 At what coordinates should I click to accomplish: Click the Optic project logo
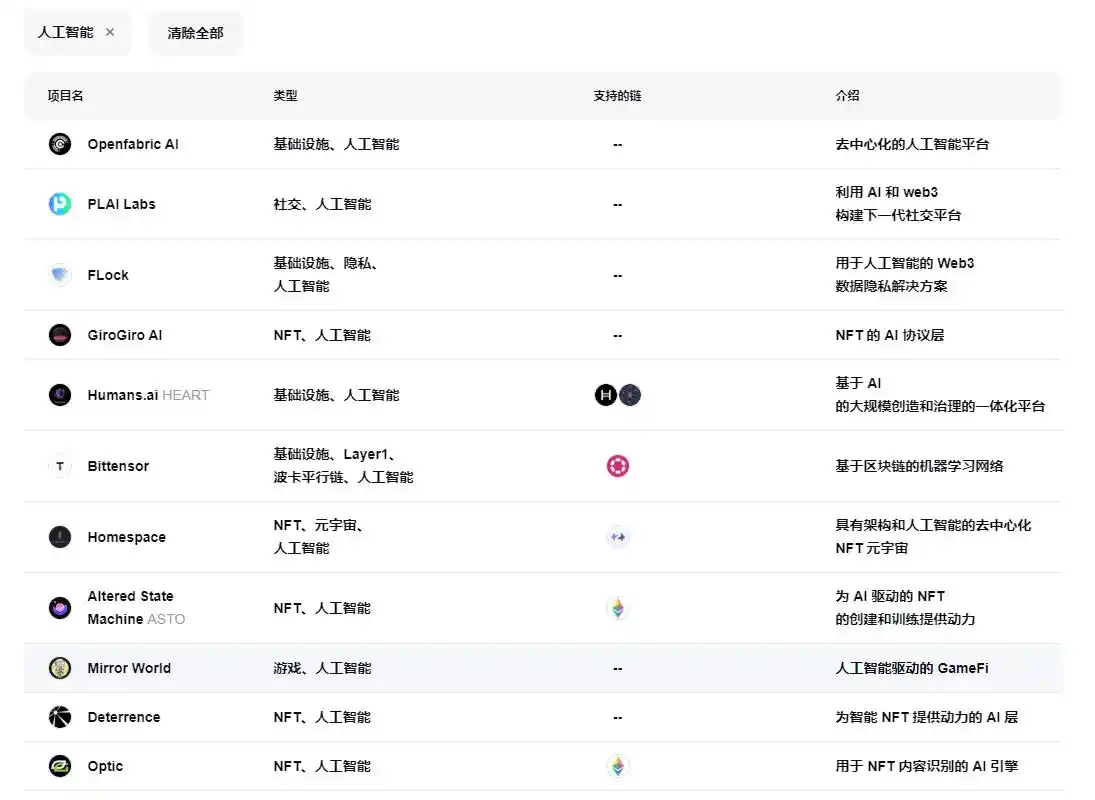[x=60, y=766]
